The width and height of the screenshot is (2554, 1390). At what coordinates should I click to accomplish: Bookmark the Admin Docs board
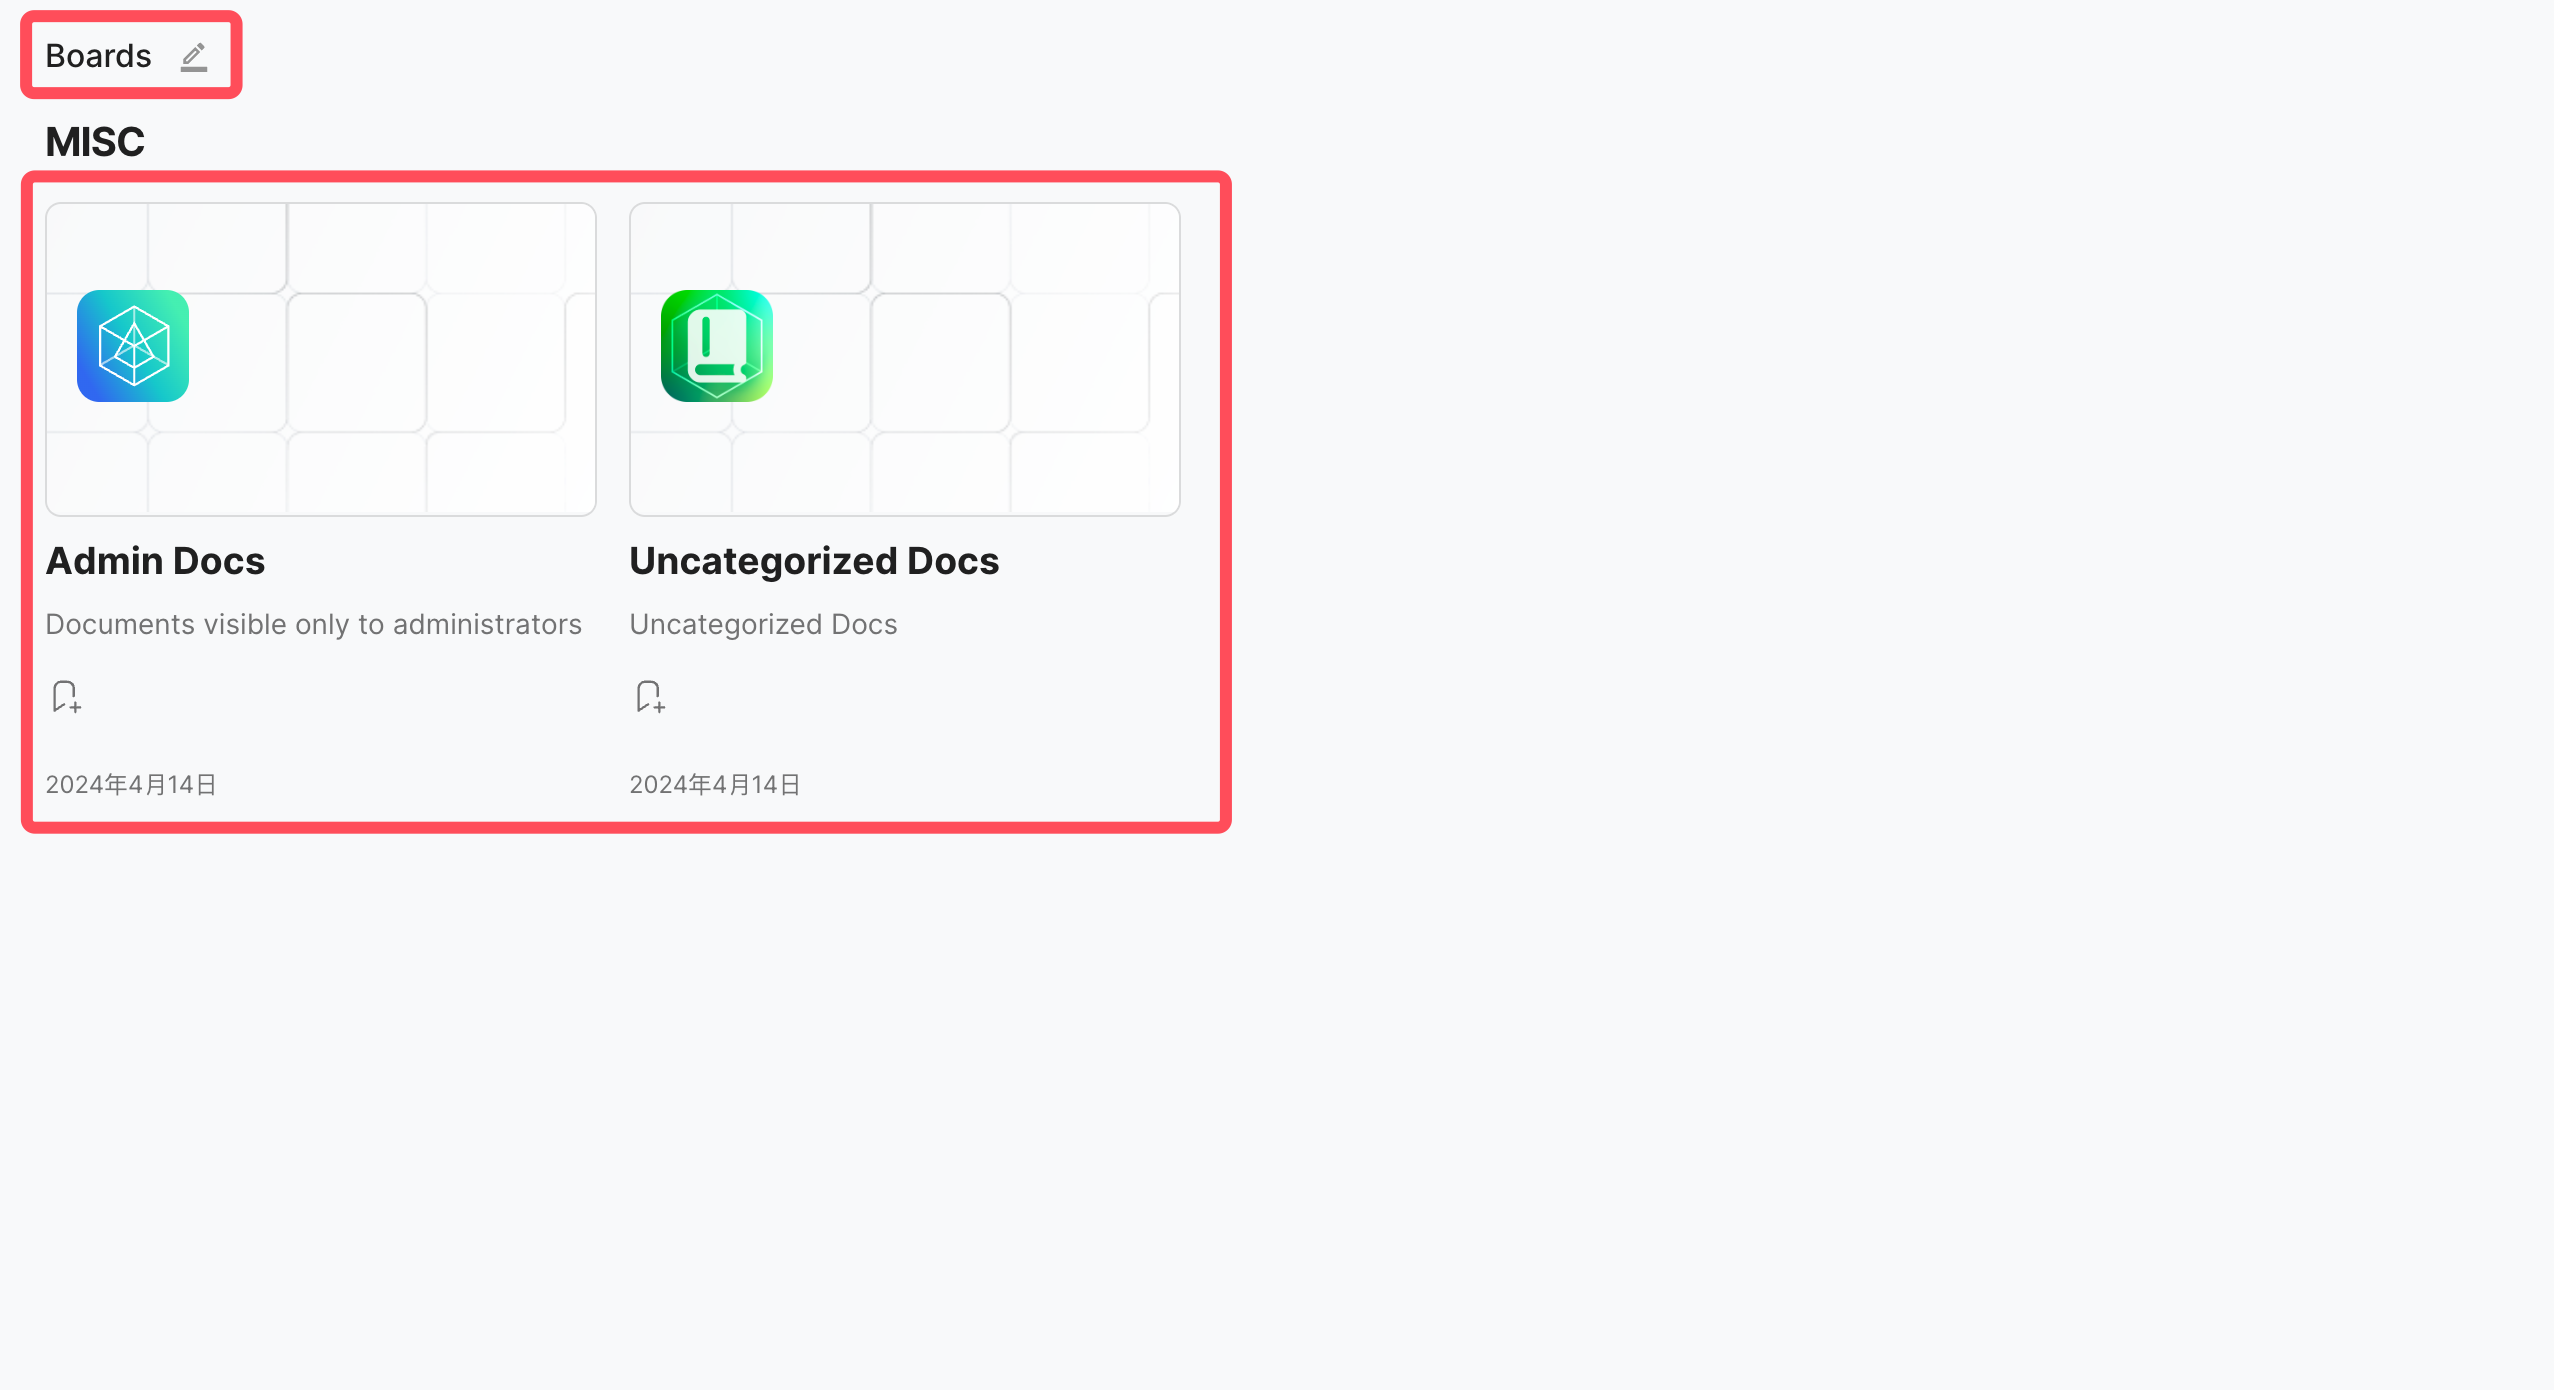click(66, 696)
